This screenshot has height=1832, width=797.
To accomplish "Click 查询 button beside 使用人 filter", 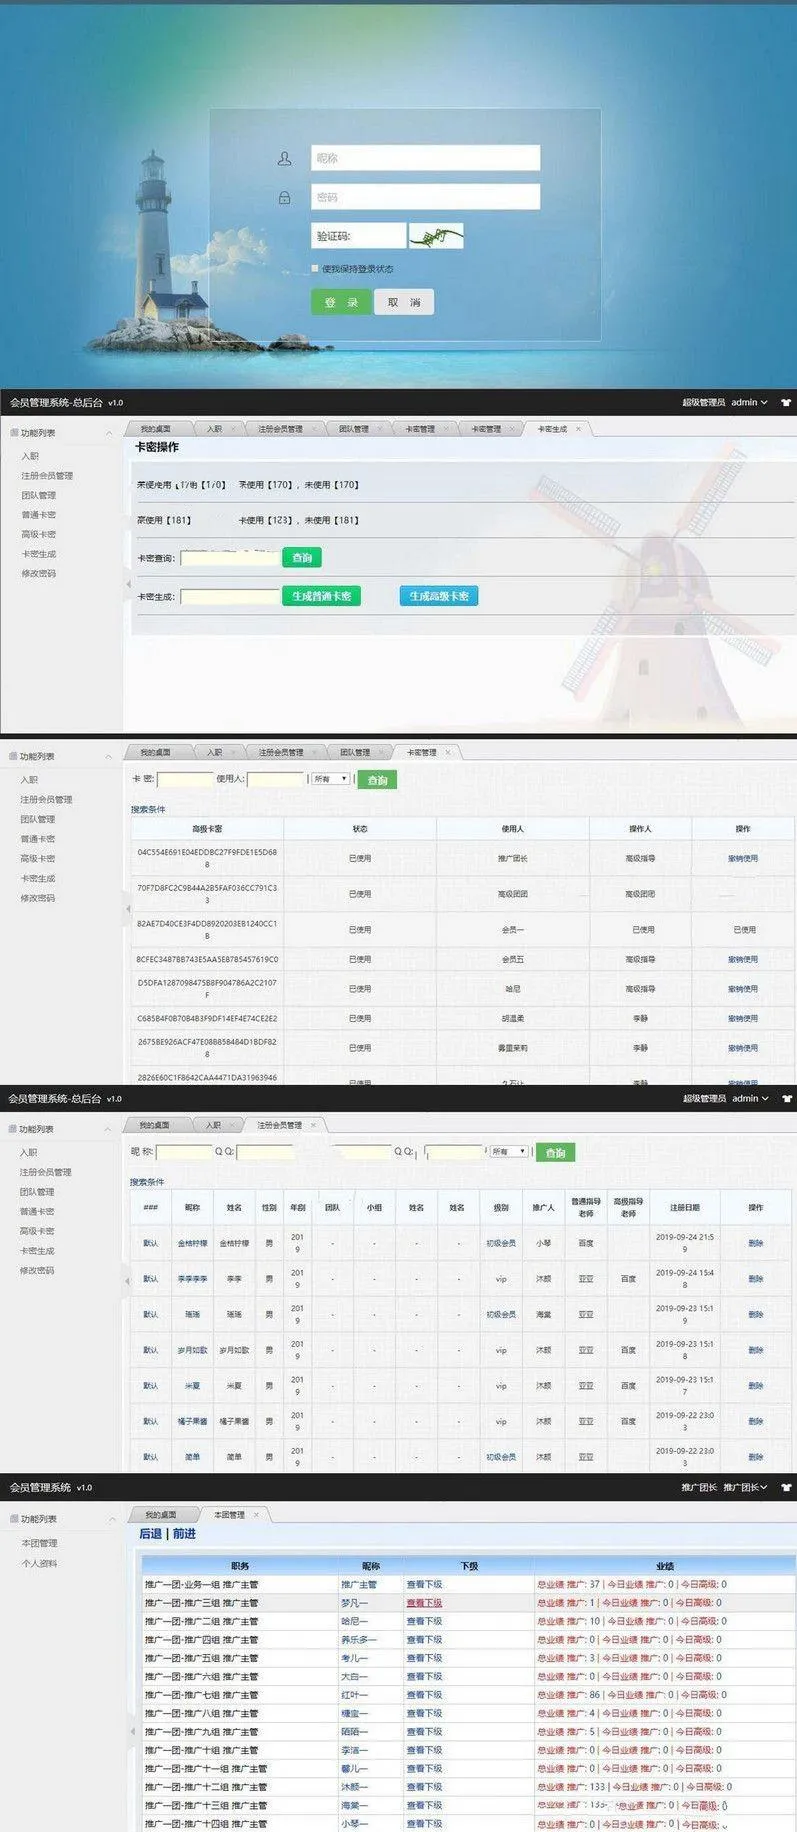I will tap(377, 780).
